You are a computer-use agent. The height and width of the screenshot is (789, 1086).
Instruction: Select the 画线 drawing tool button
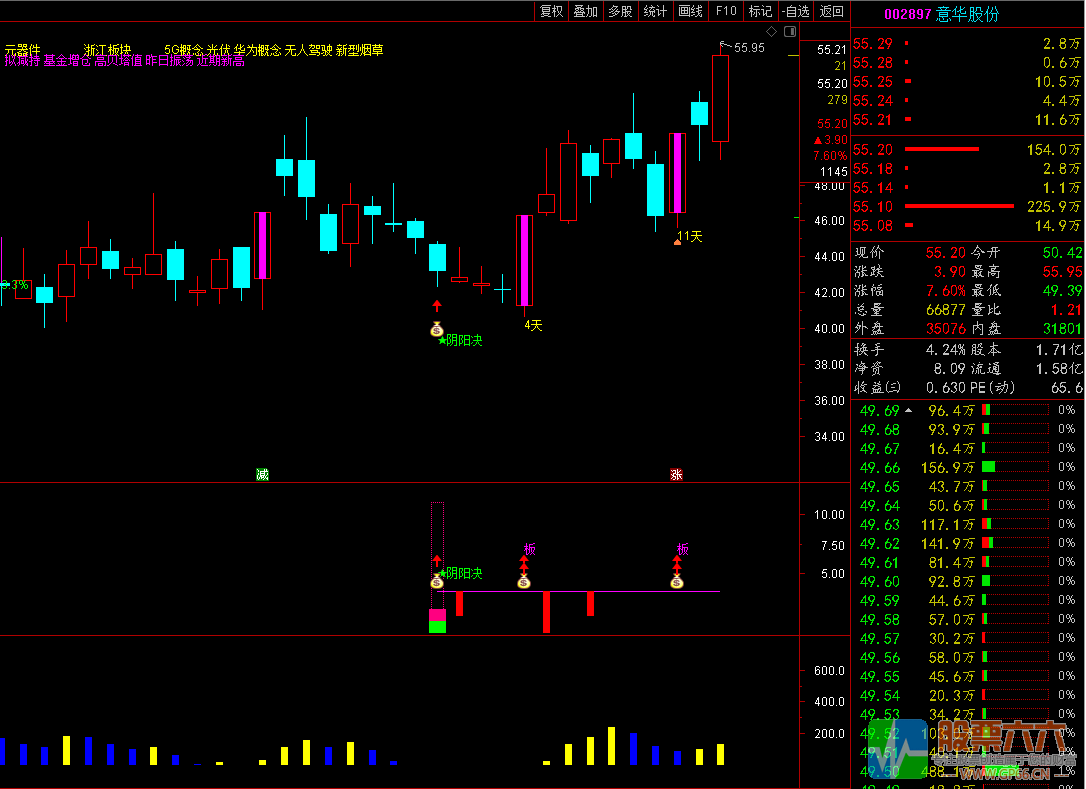(x=690, y=11)
